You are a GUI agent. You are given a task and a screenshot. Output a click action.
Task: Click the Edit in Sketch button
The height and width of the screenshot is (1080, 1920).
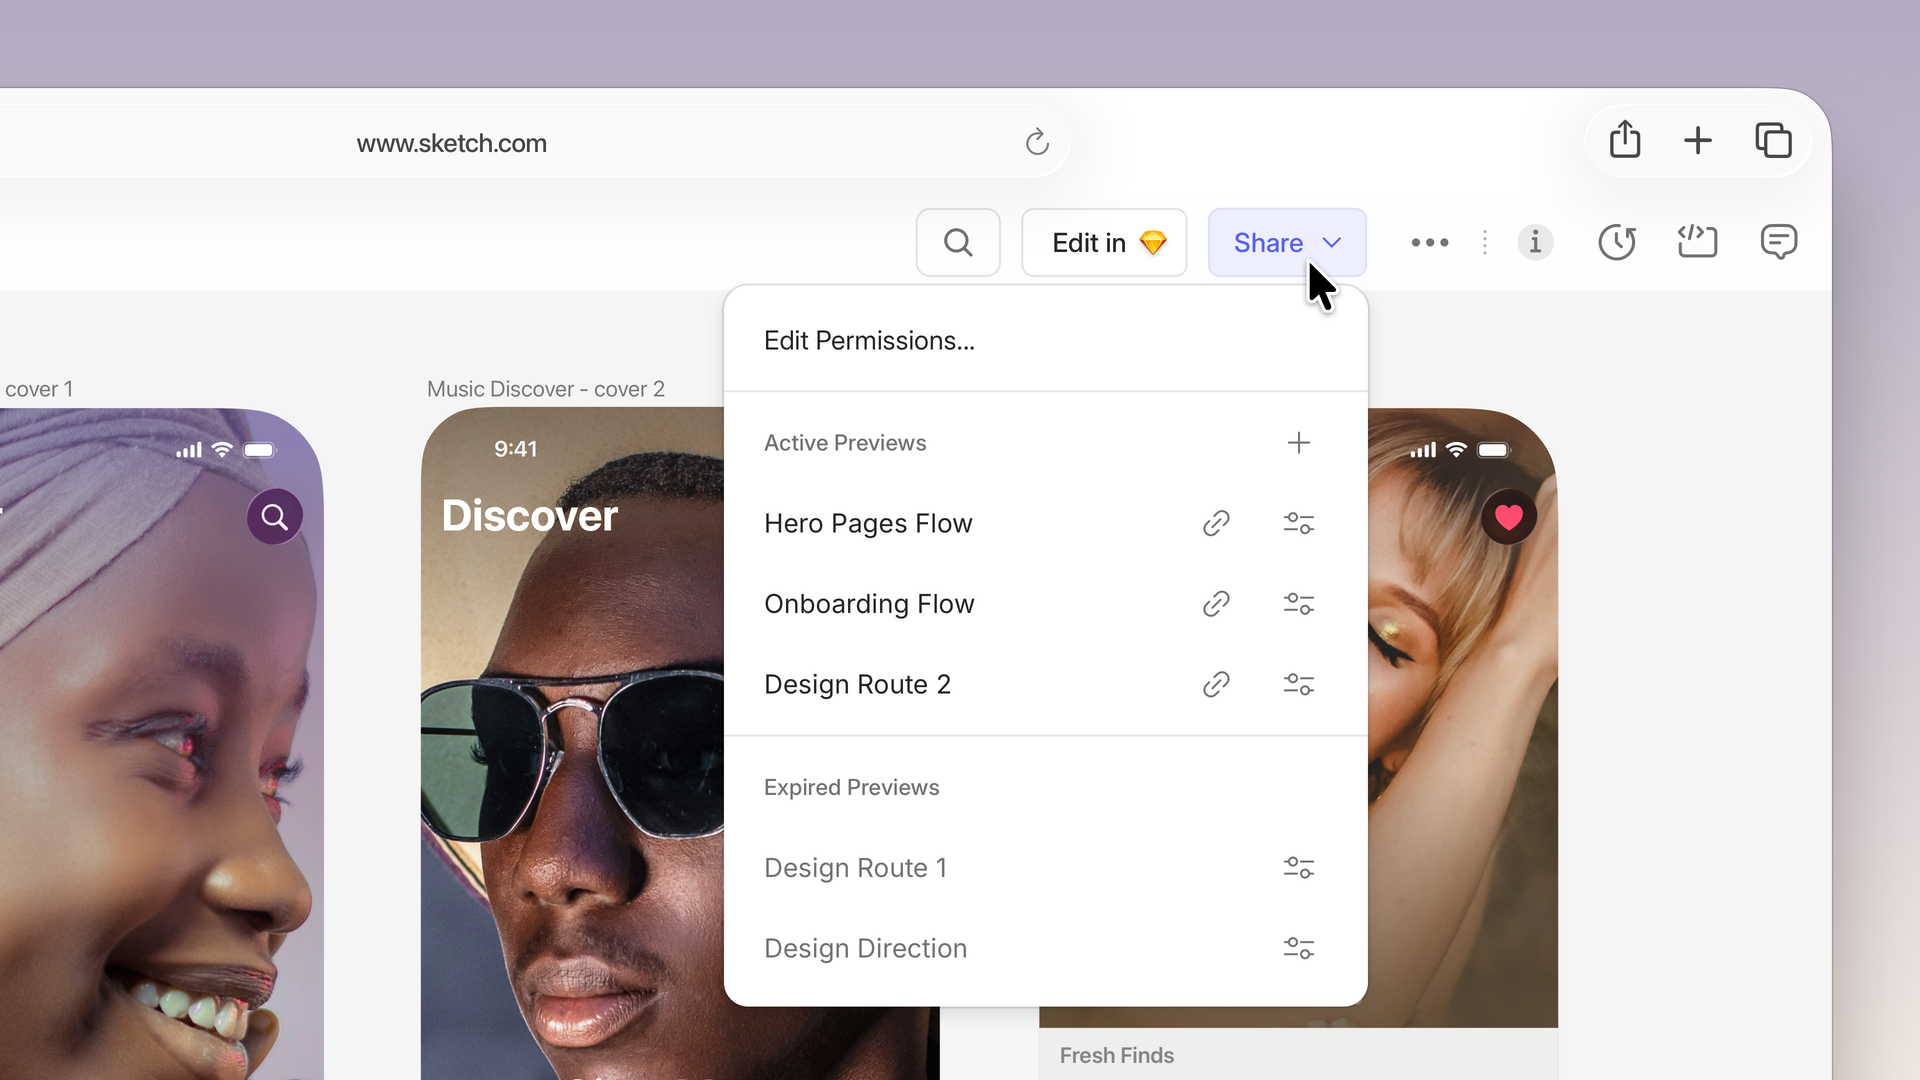coord(1104,242)
